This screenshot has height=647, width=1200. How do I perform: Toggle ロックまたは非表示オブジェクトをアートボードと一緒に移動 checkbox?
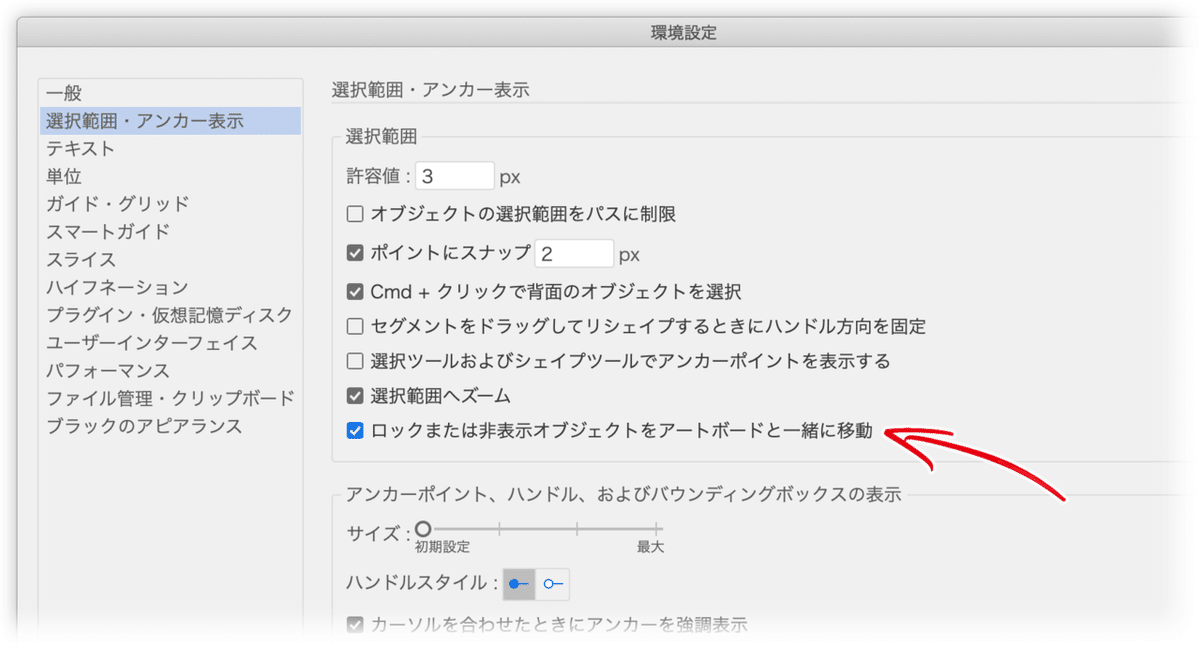click(354, 431)
